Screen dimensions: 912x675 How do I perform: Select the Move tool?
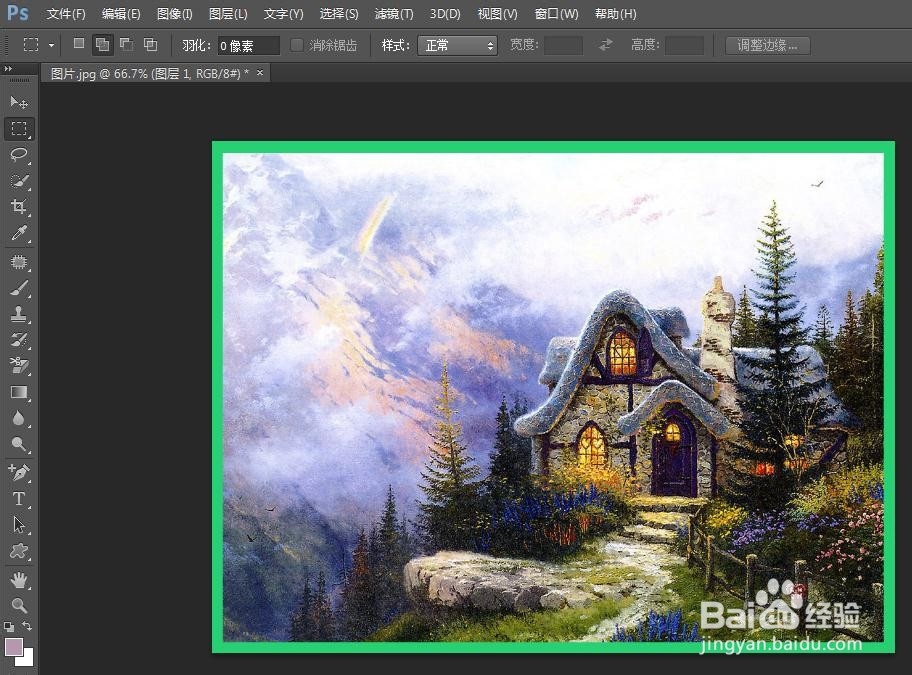(19, 103)
